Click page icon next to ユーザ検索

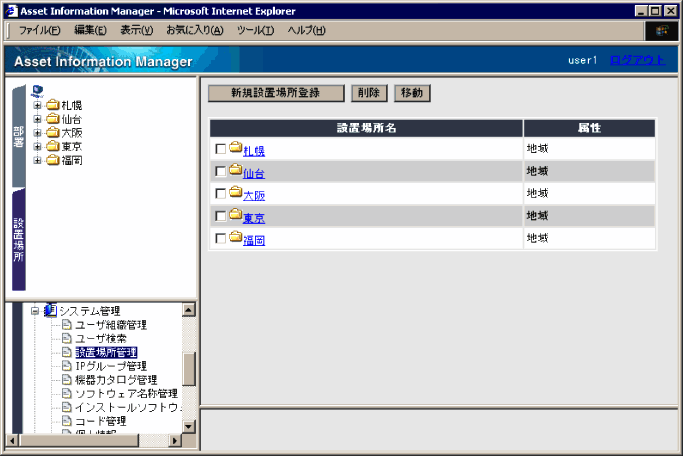(66, 338)
